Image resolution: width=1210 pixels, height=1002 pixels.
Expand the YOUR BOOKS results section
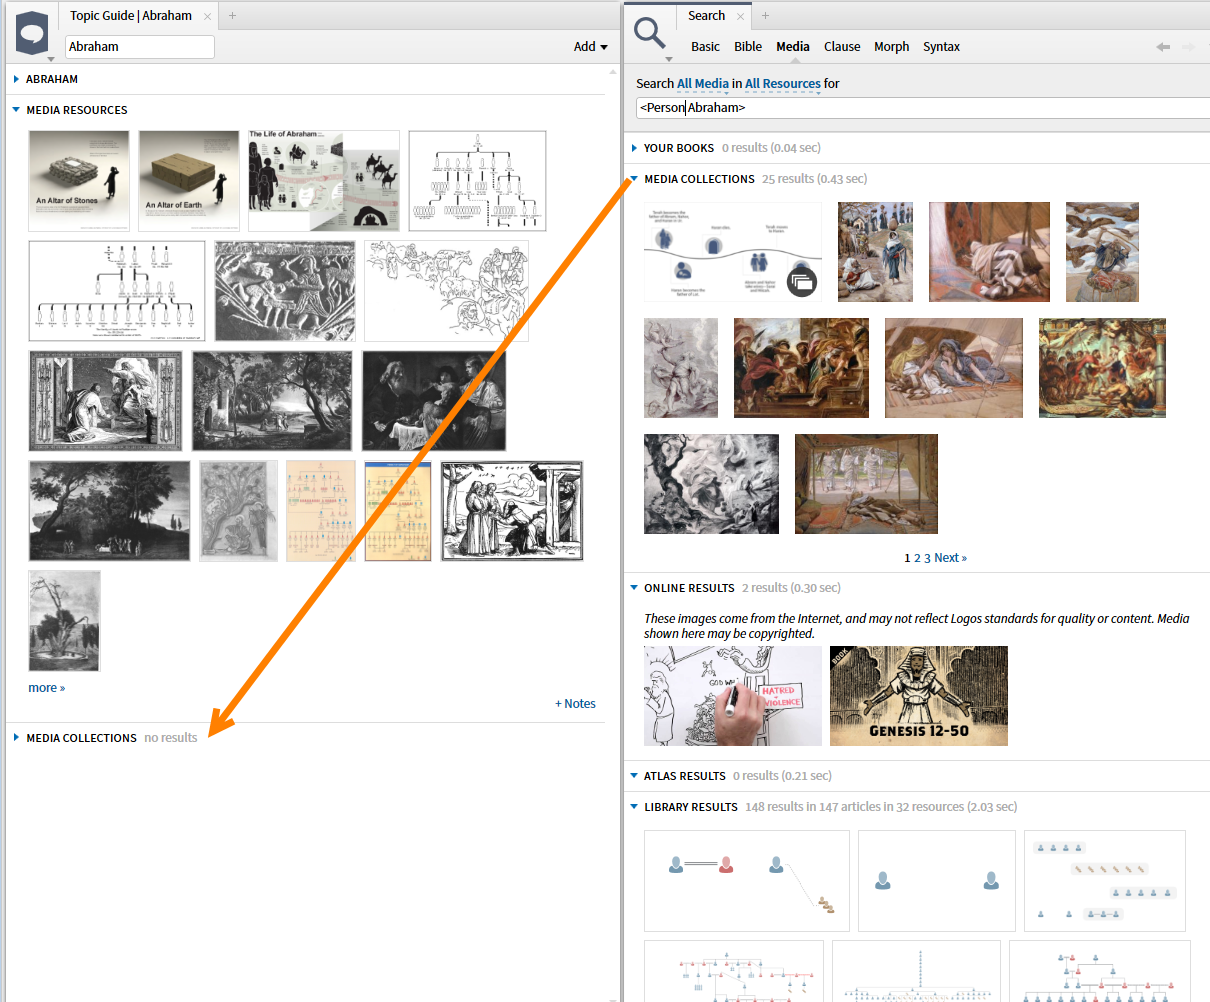pos(634,148)
